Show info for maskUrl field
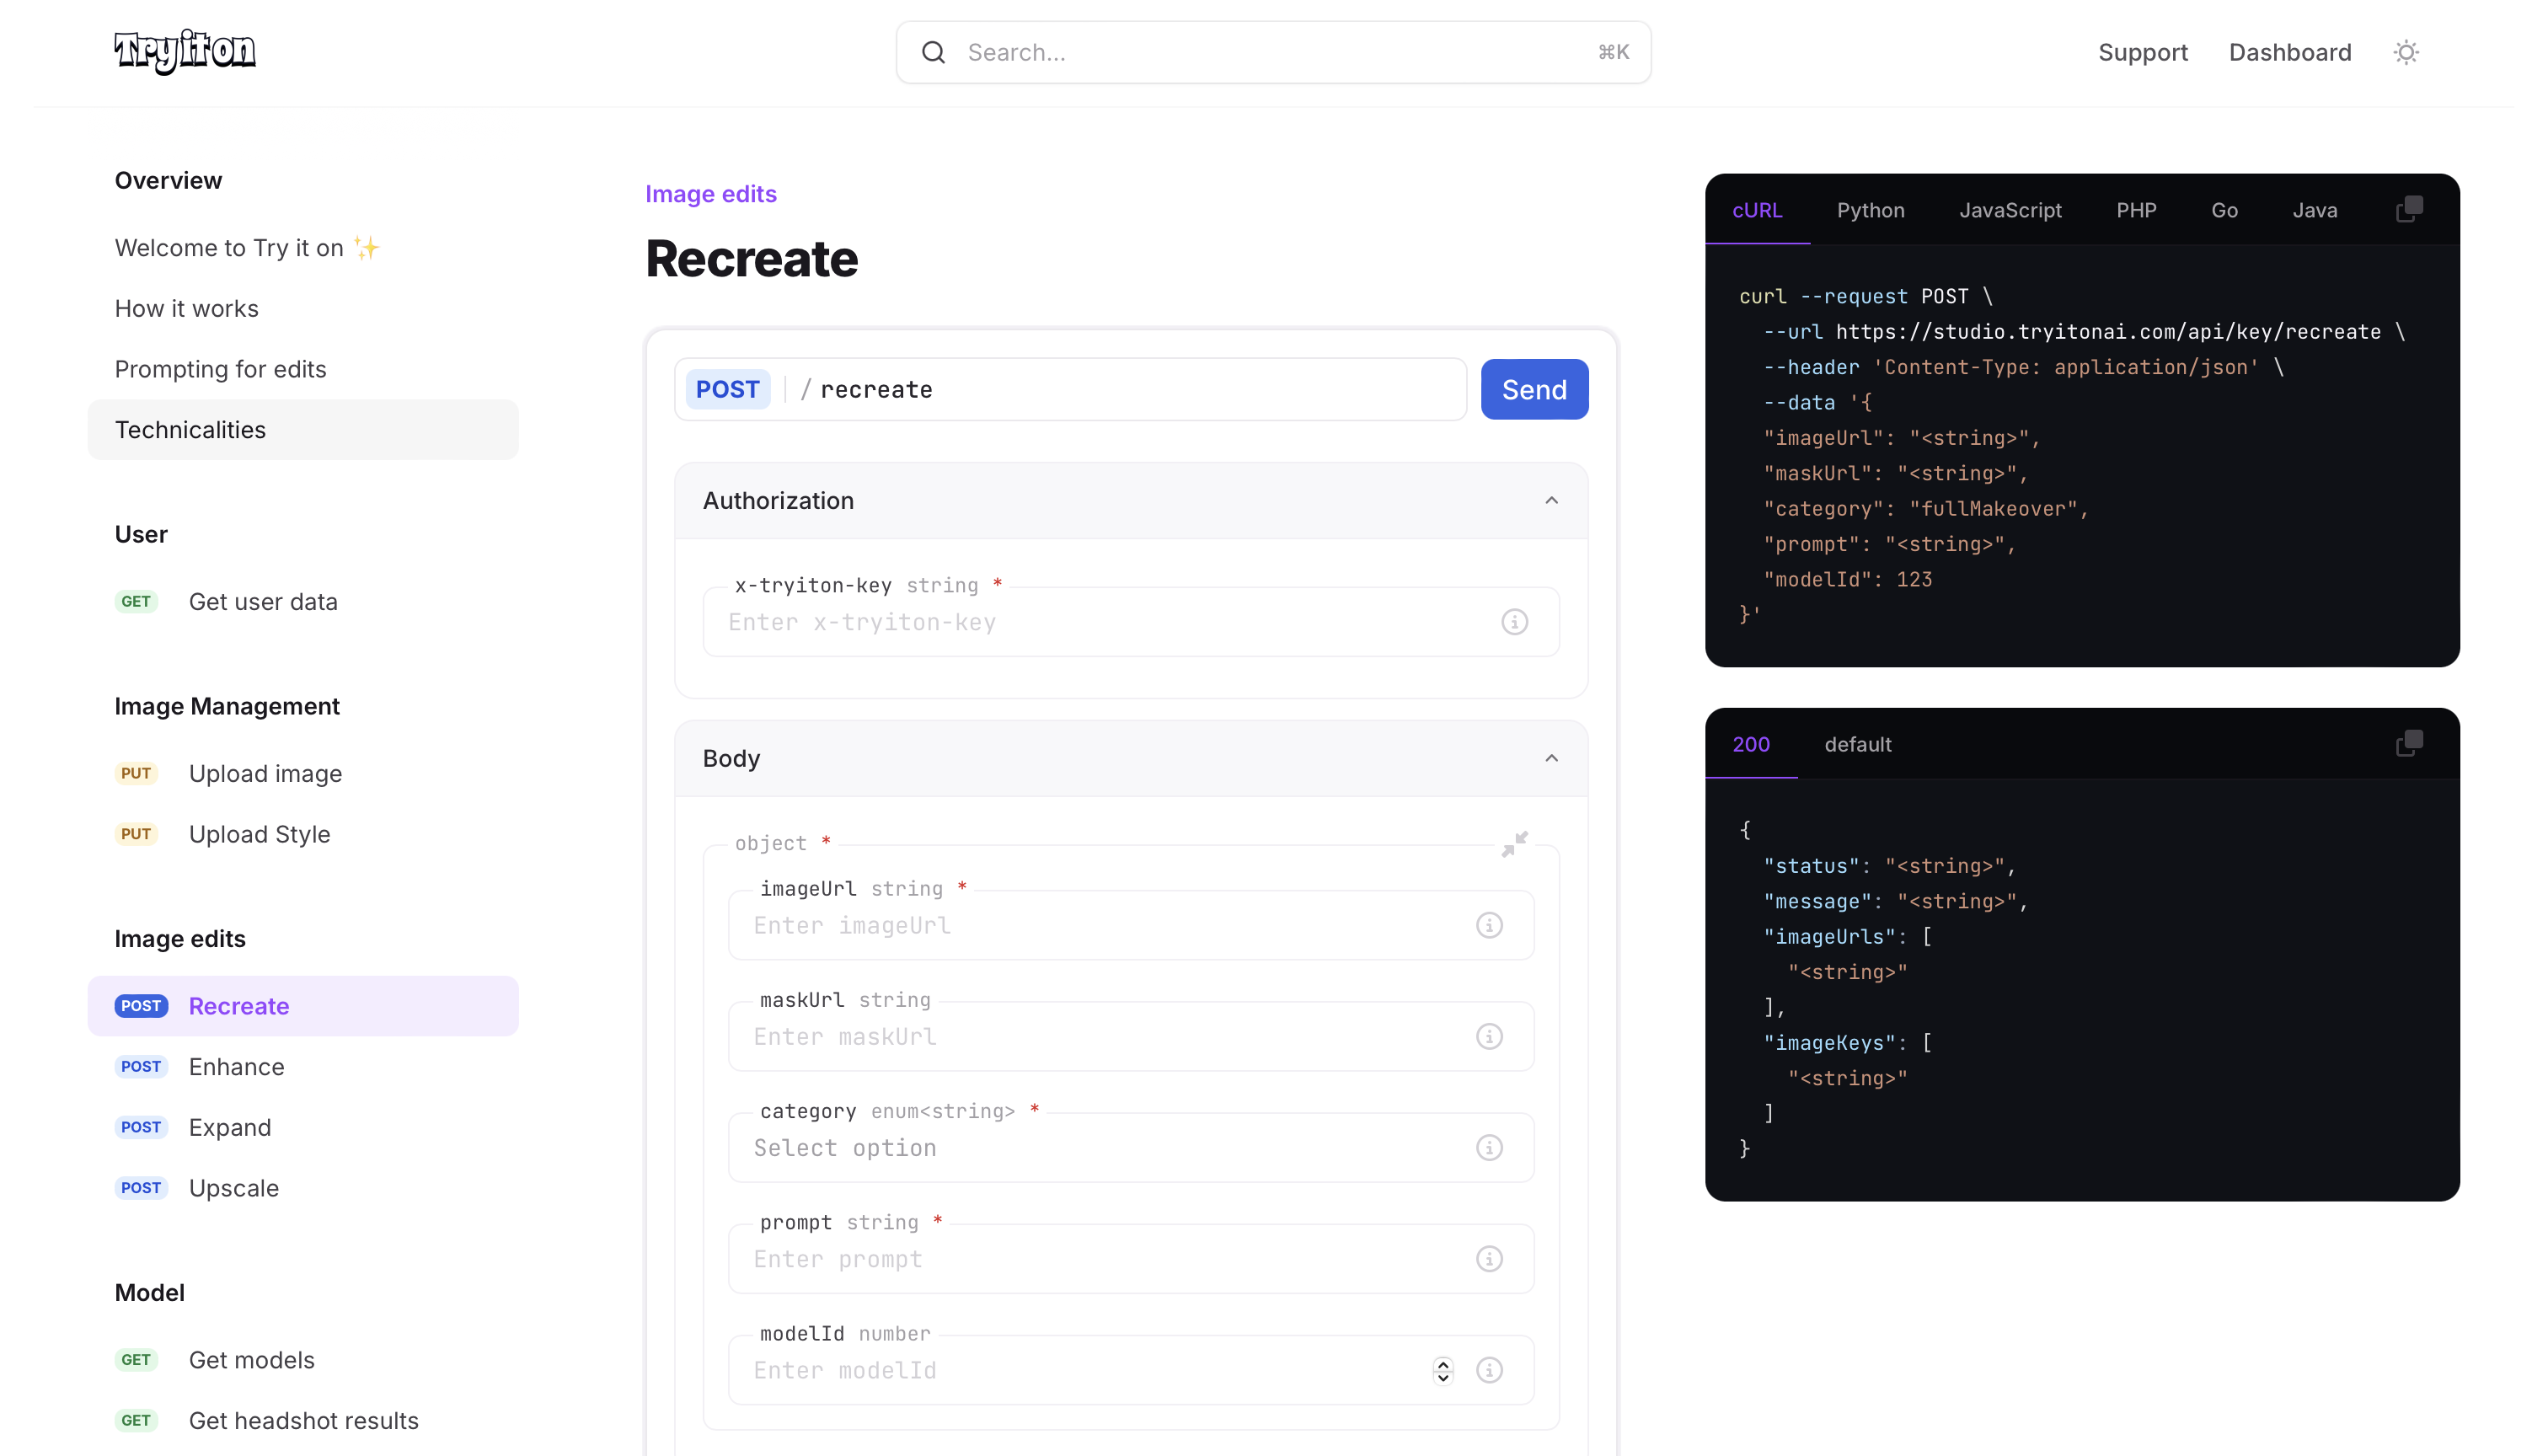2548x1456 pixels. point(1489,1036)
